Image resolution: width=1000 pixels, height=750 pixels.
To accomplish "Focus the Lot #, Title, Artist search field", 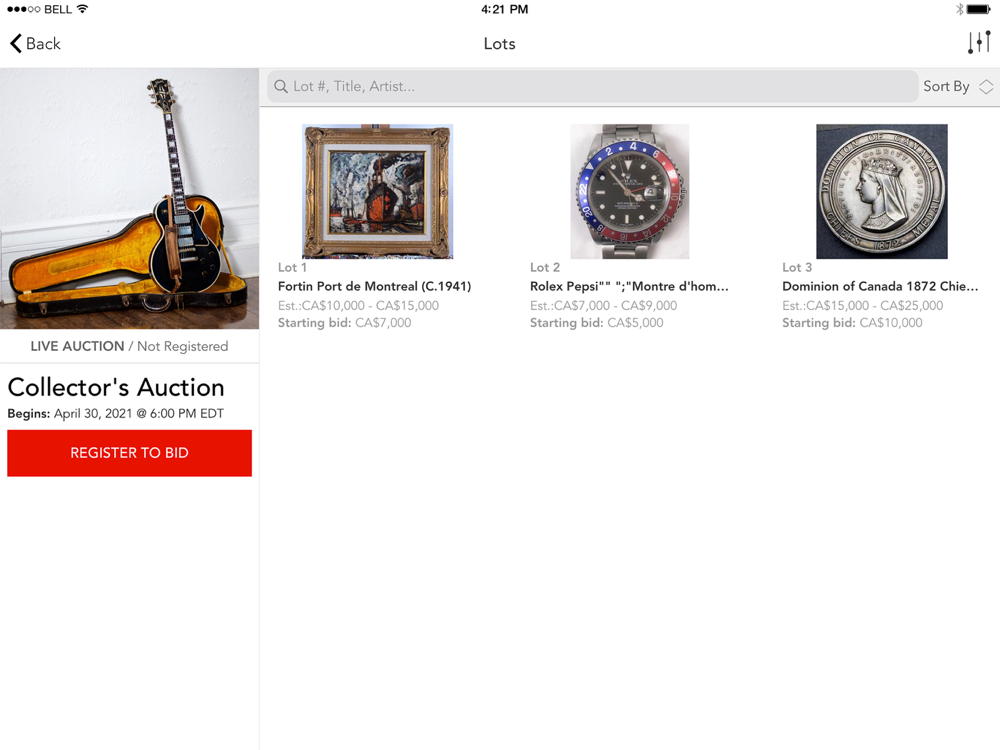I will 600,87.
